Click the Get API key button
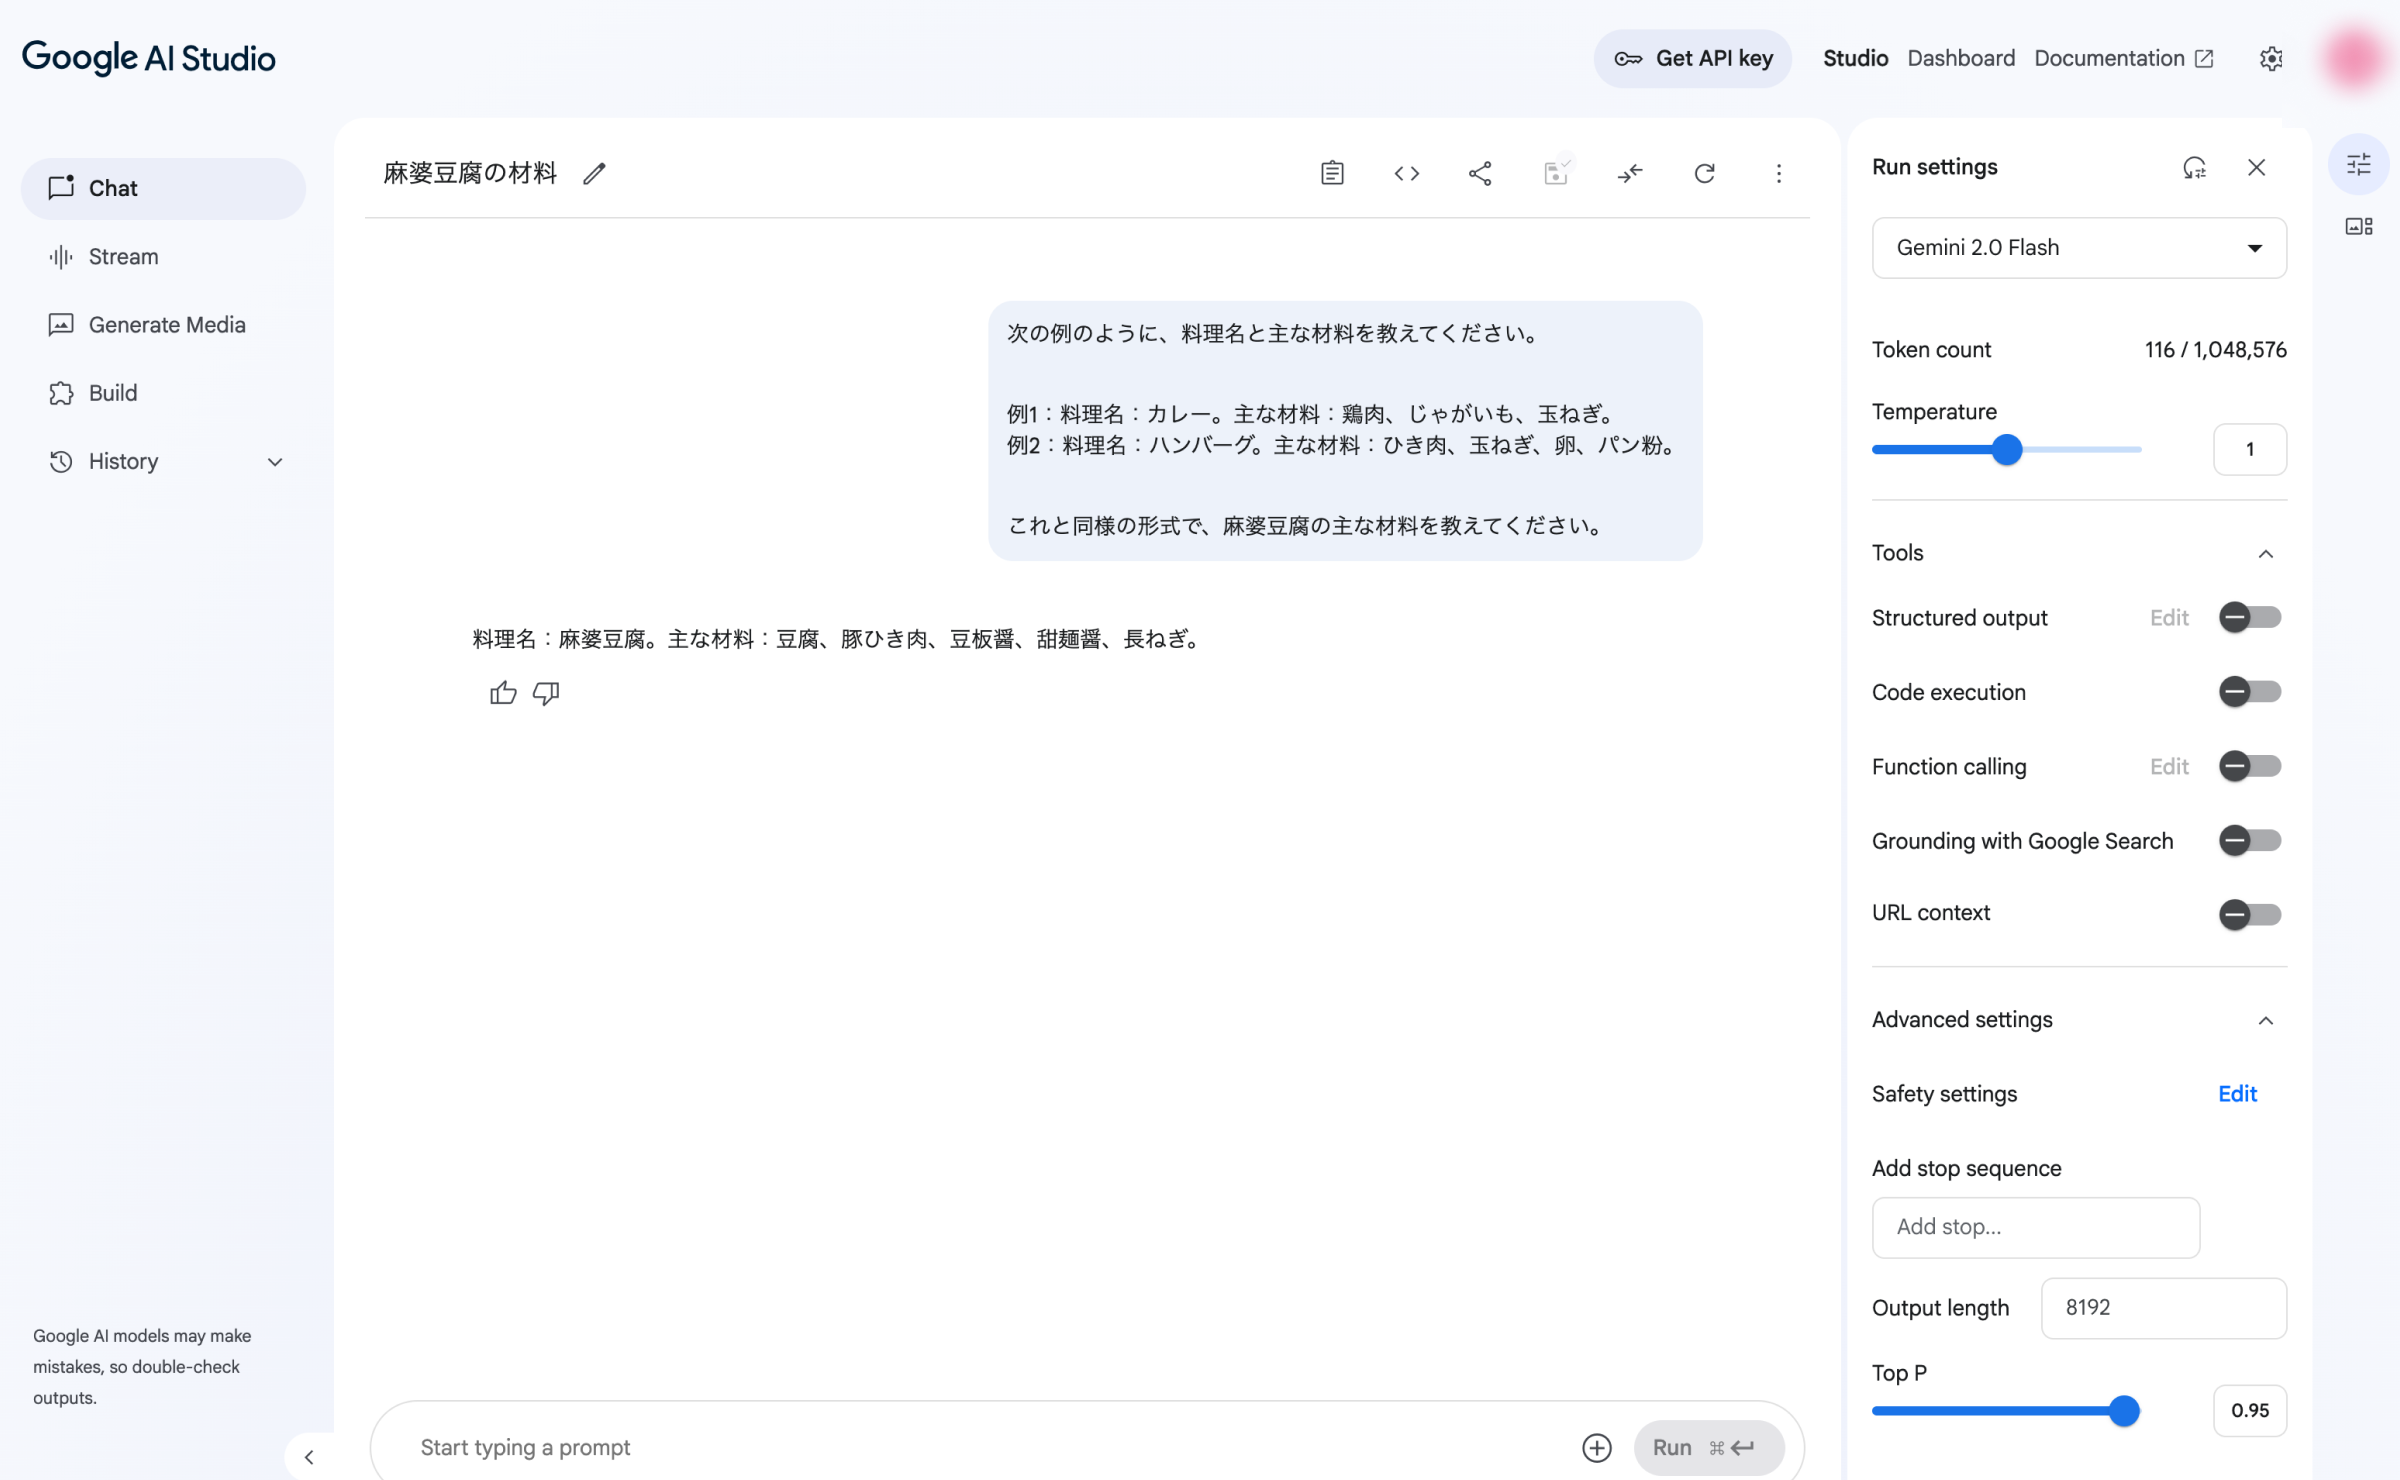The image size is (2400, 1480). (x=1692, y=58)
